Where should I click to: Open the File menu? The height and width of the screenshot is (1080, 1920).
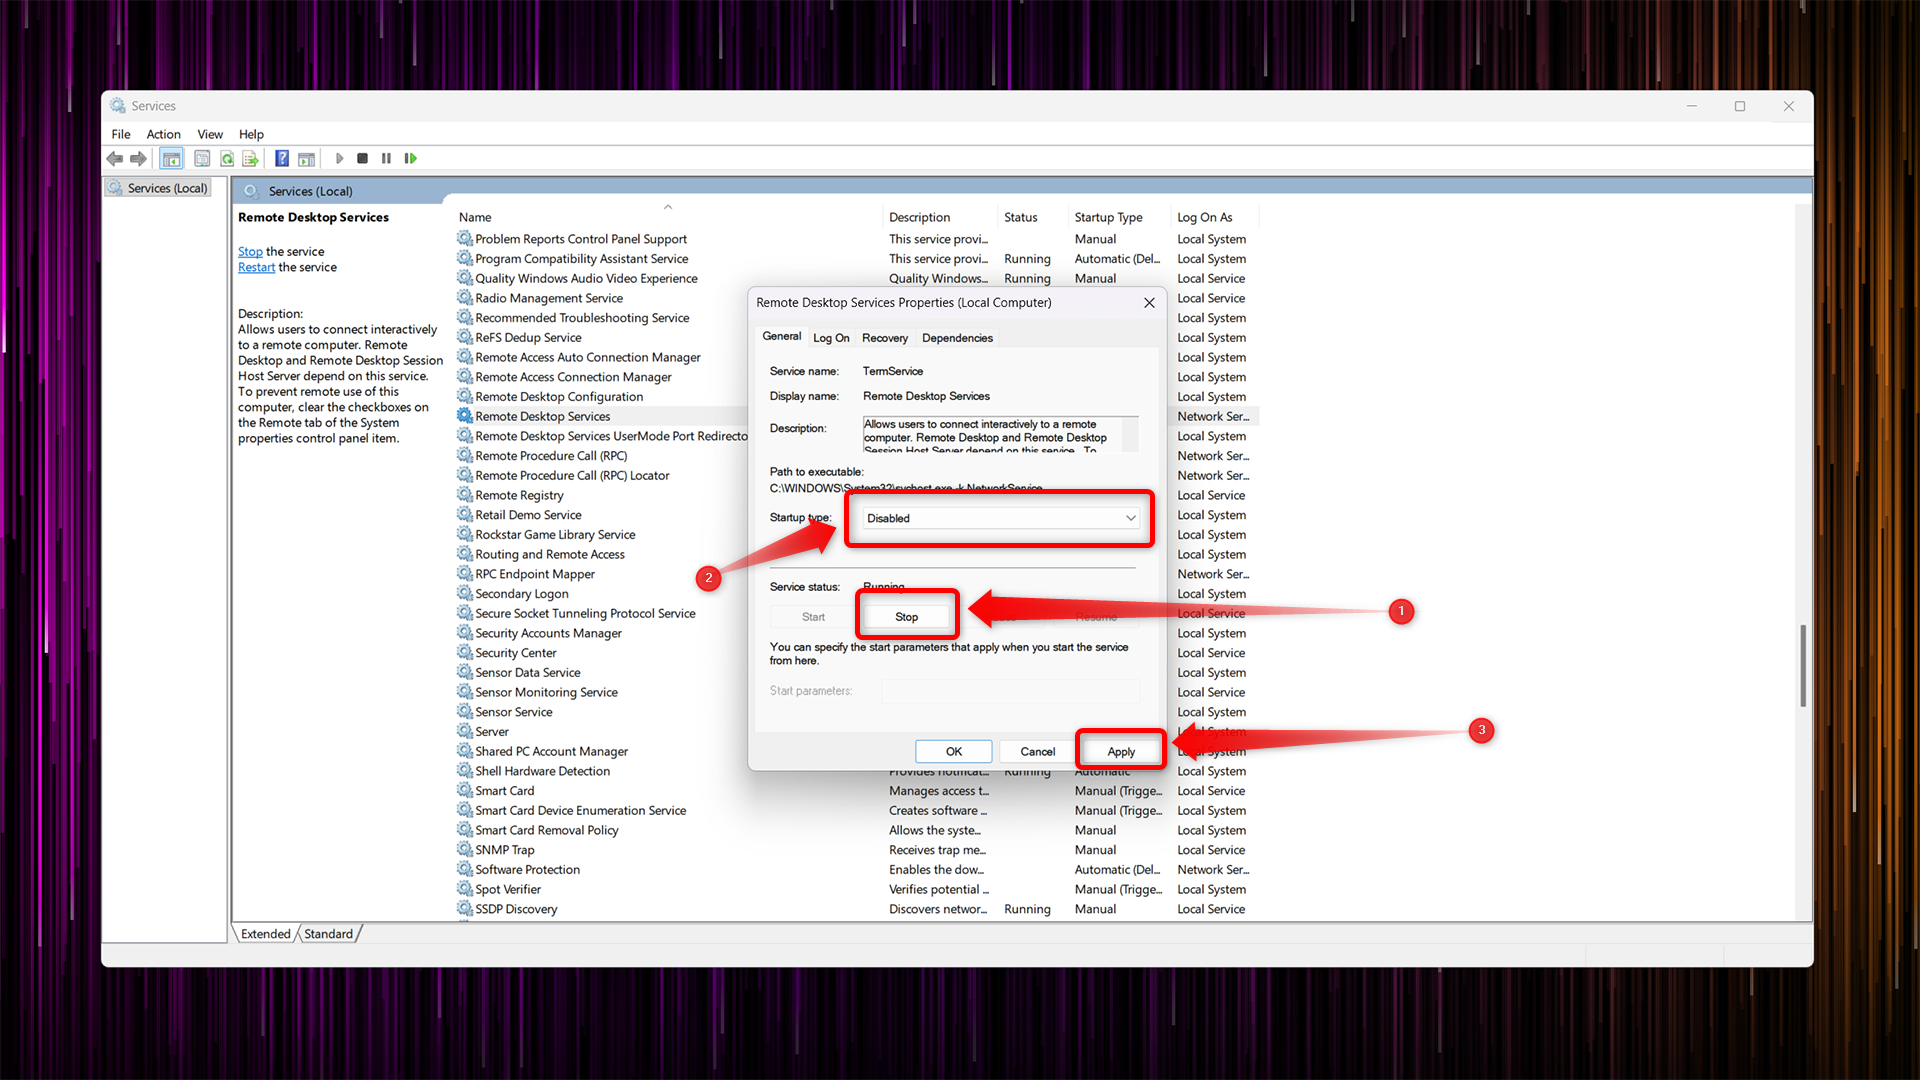coord(121,134)
